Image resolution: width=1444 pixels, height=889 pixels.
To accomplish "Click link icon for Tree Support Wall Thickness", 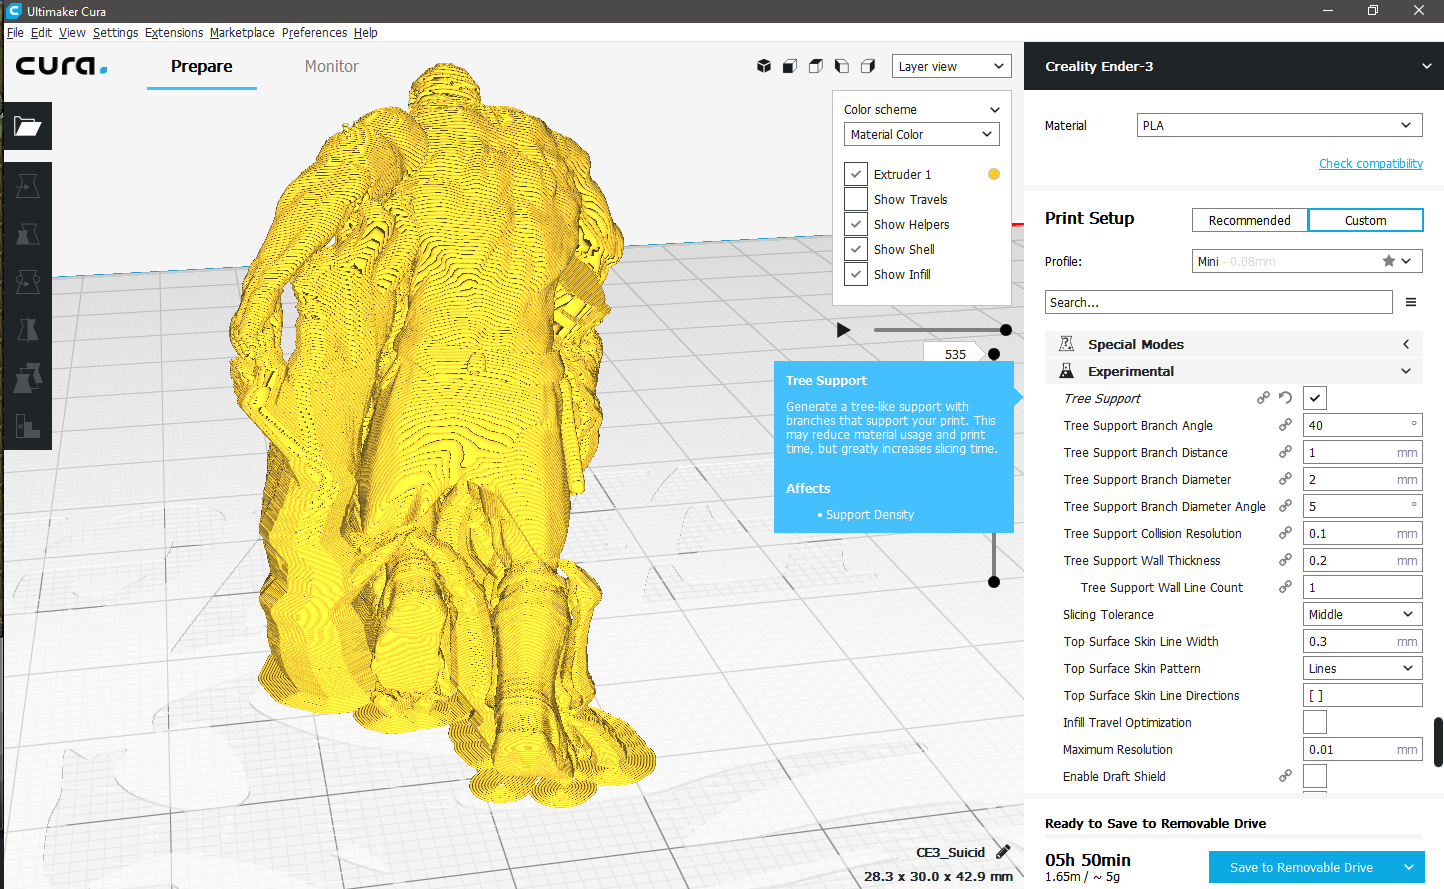I will click(1285, 560).
